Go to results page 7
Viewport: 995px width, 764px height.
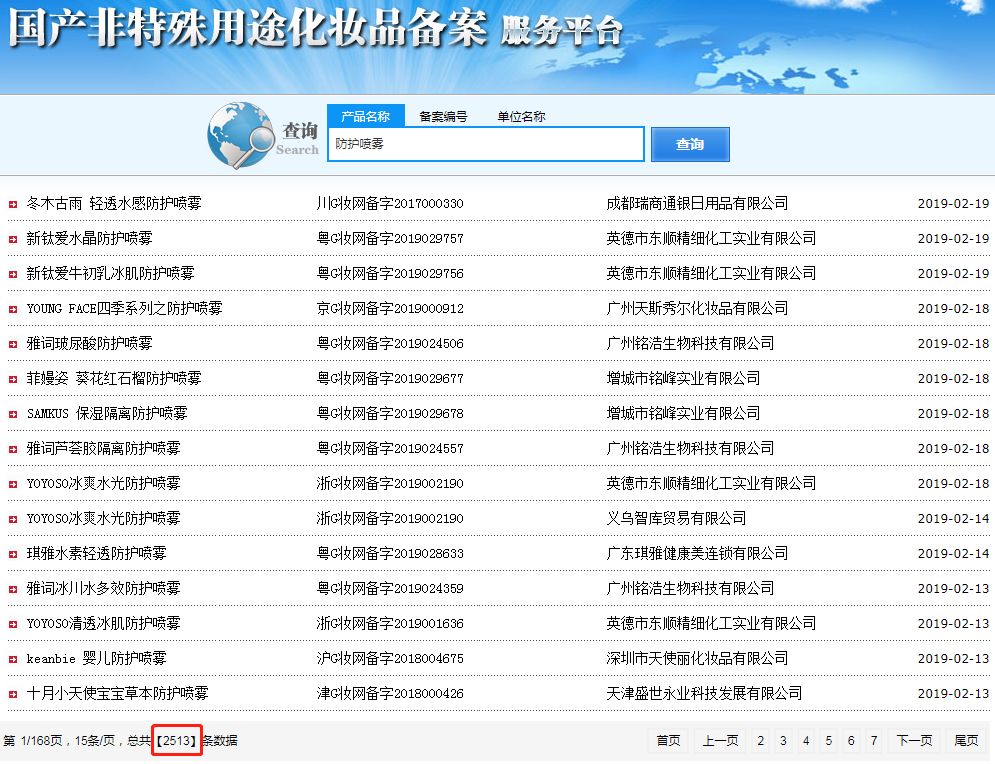click(x=874, y=740)
